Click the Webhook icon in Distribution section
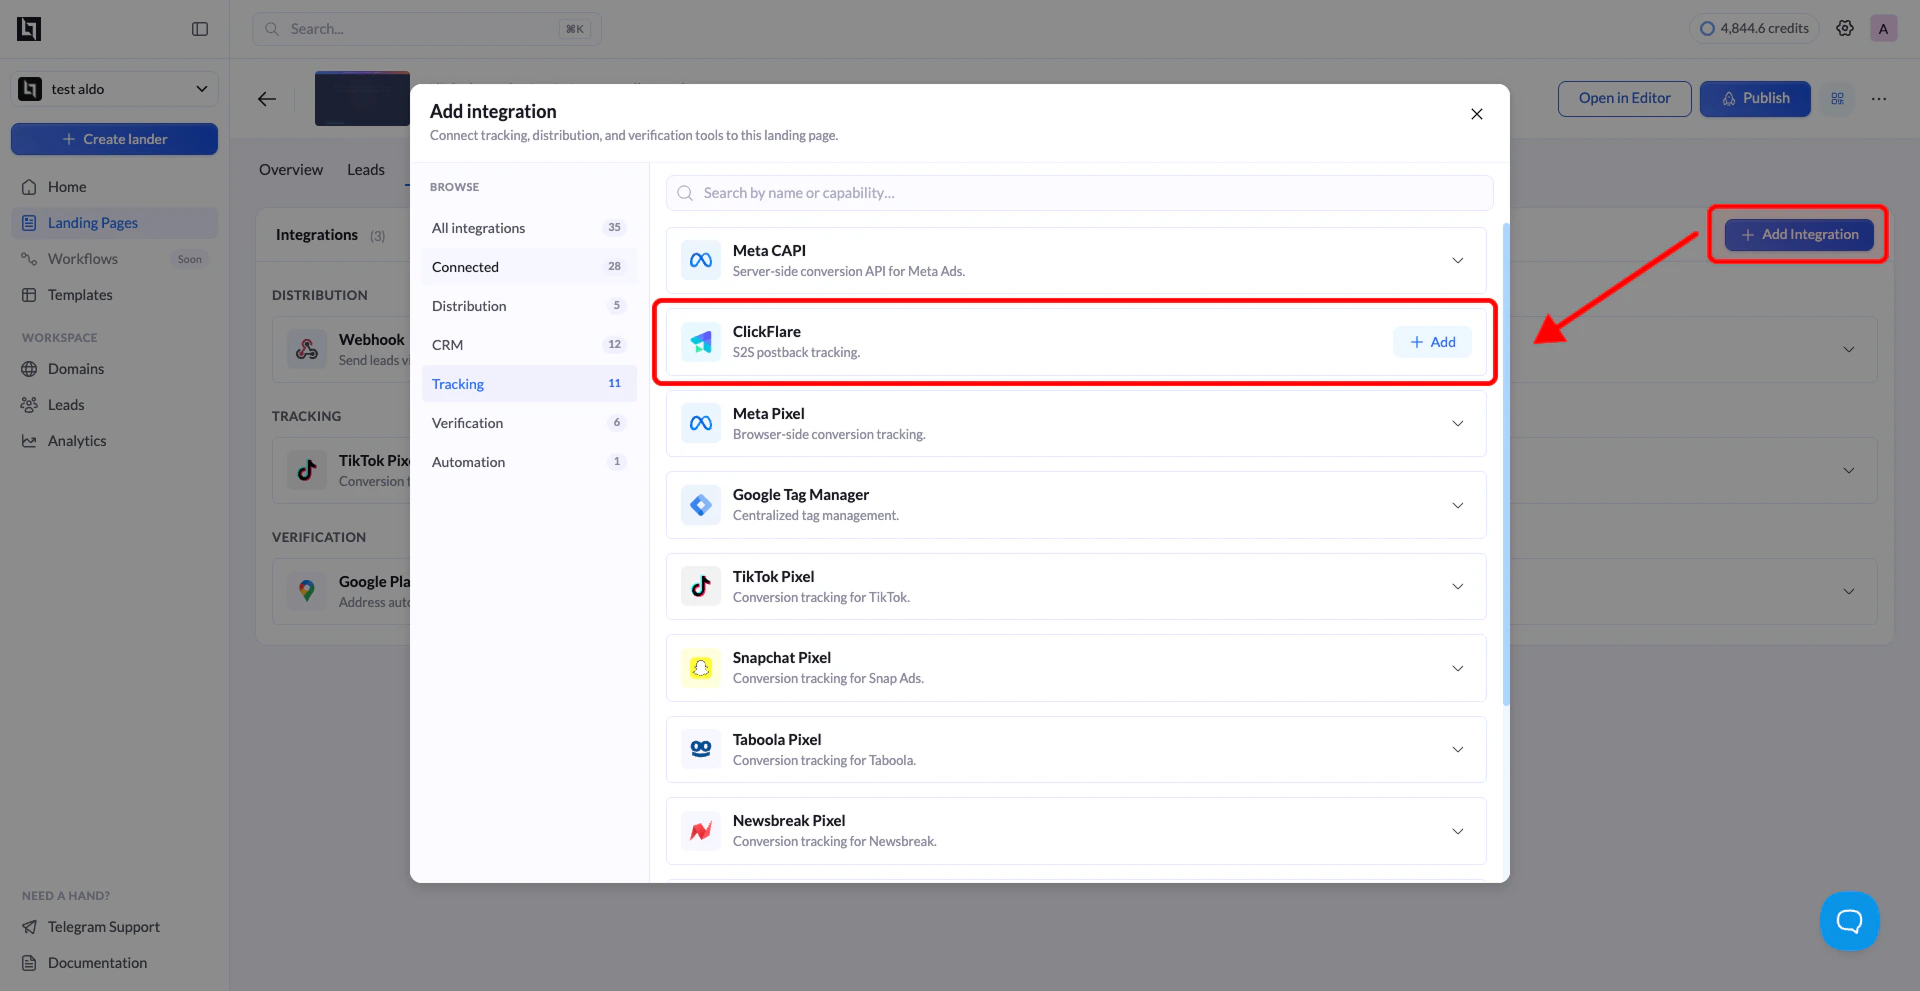Viewport: 1920px width, 991px height. [x=307, y=349]
